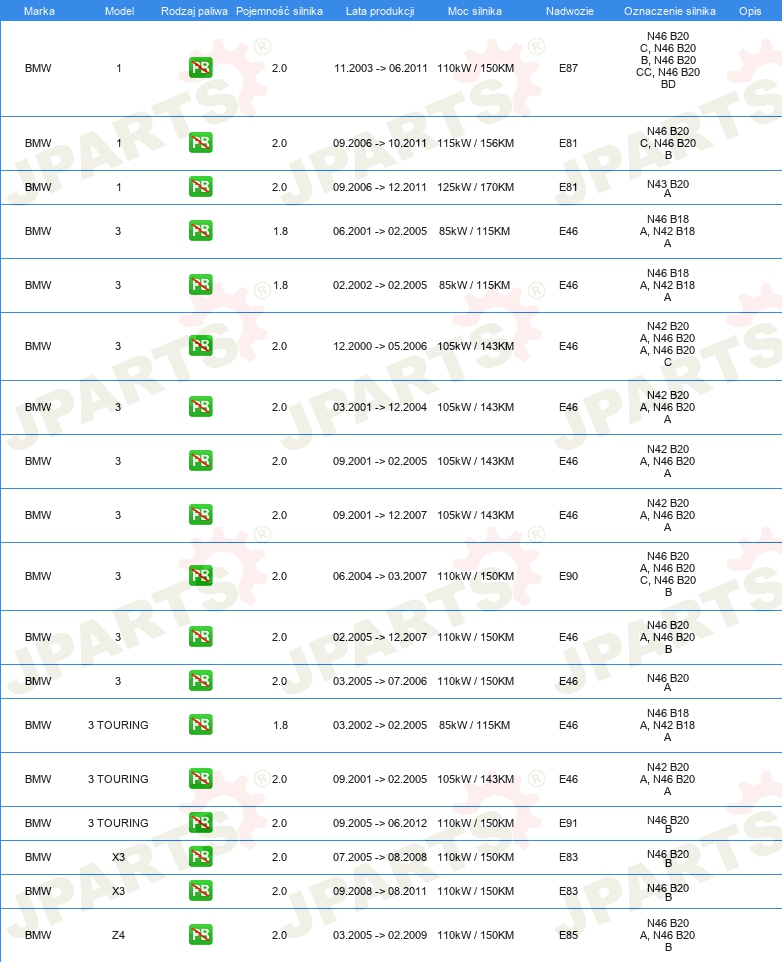Screen dimensions: 782x962
Task: Select the date range 07.2005 -> 08.2008
Action: click(x=380, y=857)
